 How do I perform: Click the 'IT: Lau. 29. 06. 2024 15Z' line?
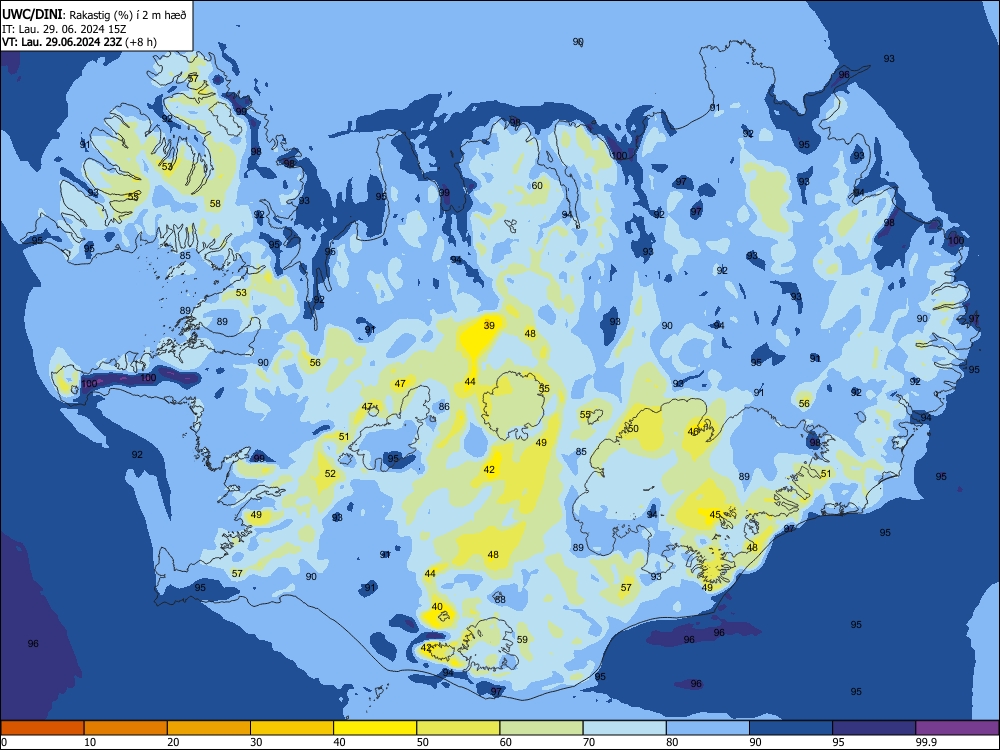65,29
